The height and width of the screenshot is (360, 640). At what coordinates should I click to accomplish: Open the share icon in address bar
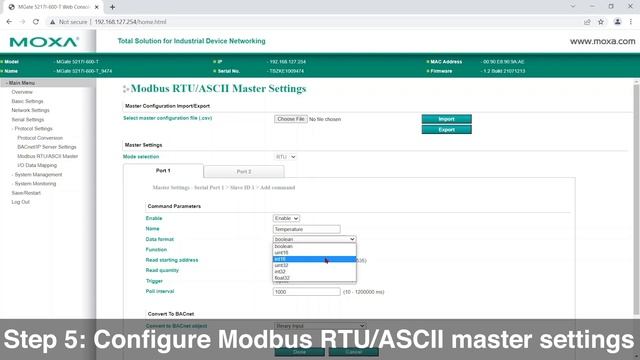point(587,22)
